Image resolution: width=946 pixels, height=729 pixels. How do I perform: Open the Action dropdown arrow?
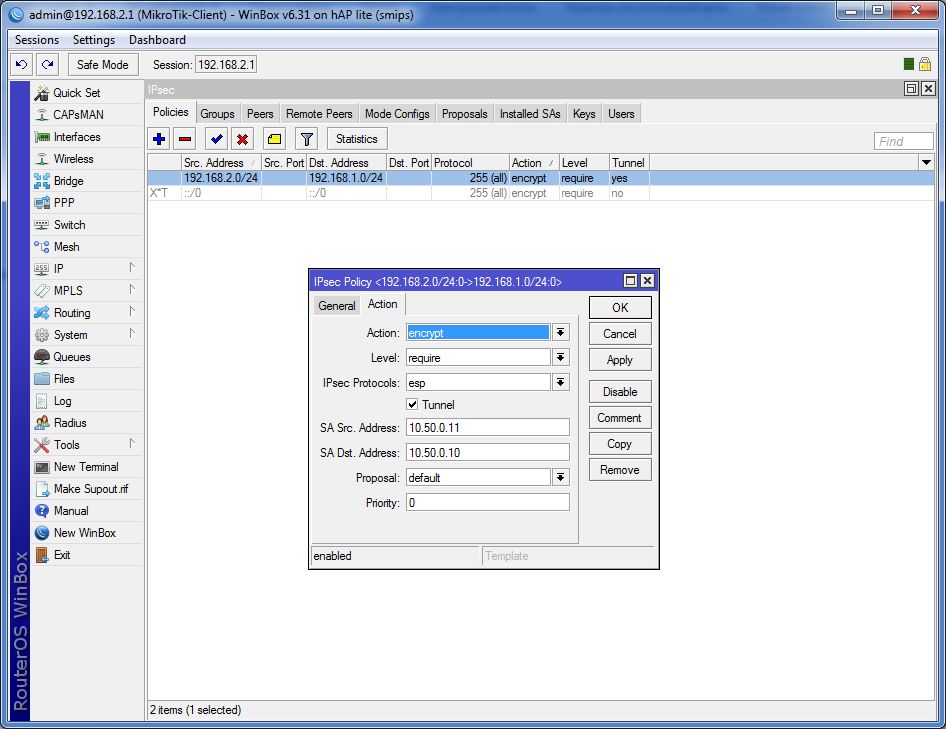coord(560,333)
